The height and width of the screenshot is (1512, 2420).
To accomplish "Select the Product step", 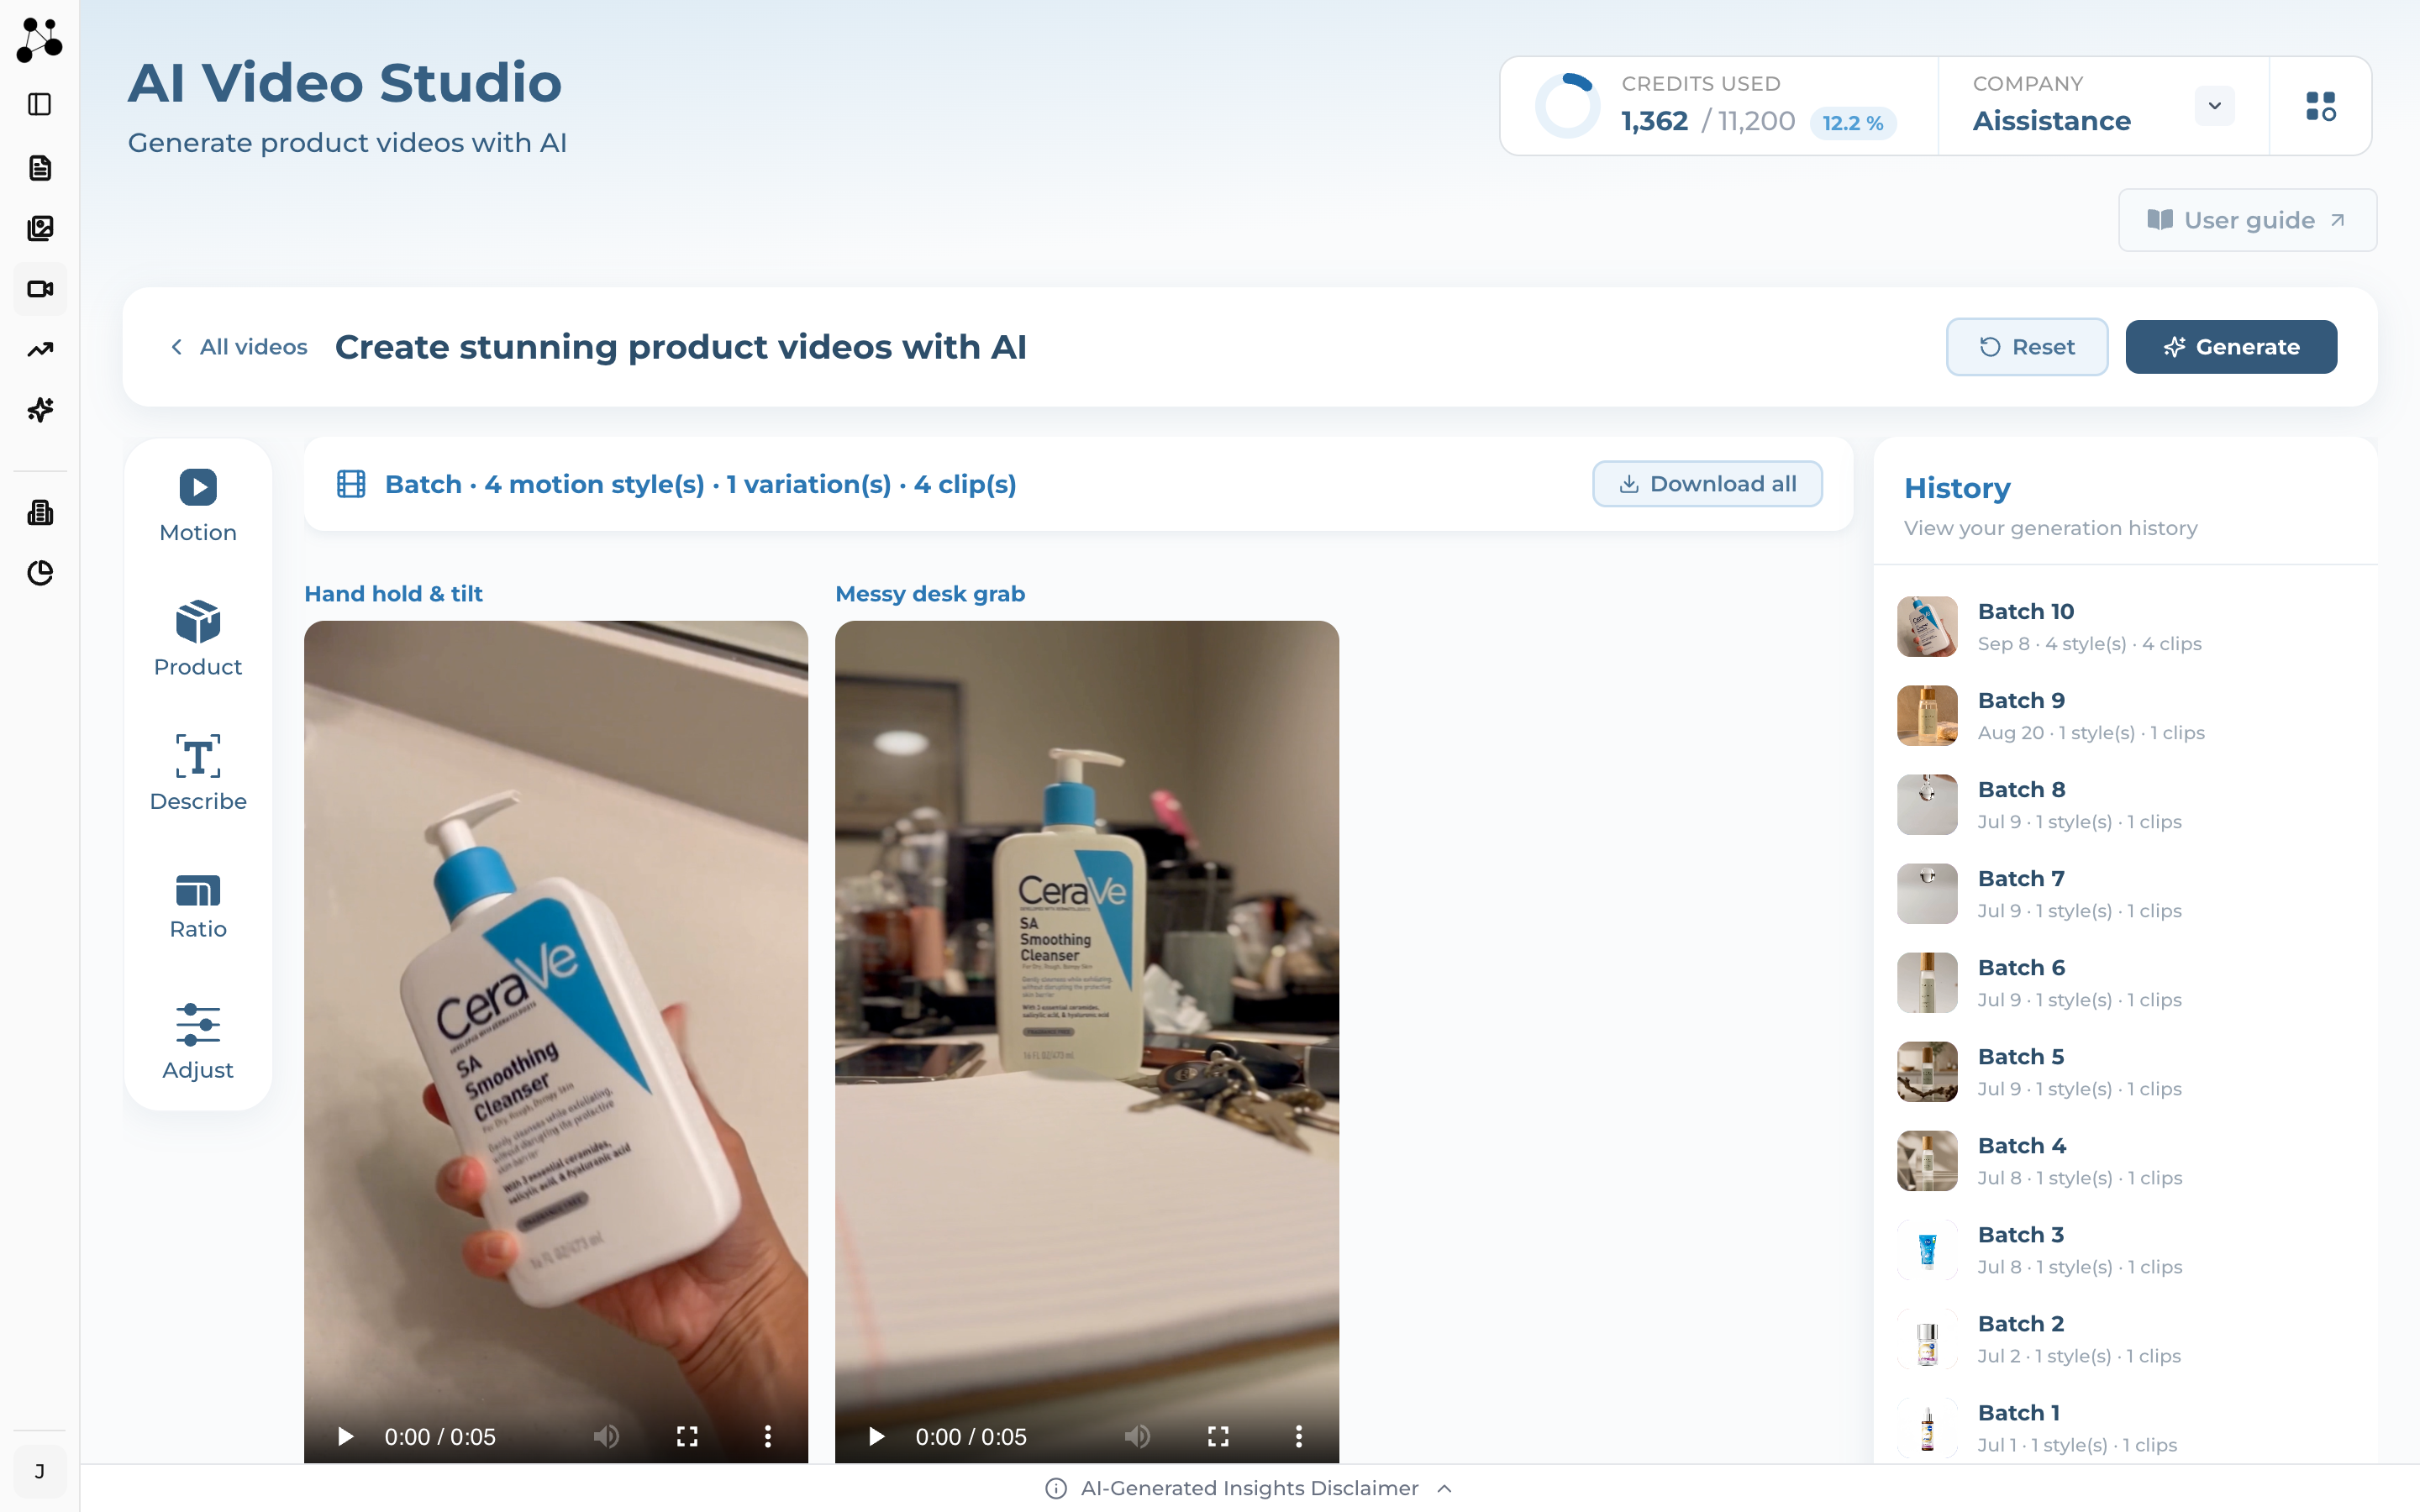I will coord(198,640).
